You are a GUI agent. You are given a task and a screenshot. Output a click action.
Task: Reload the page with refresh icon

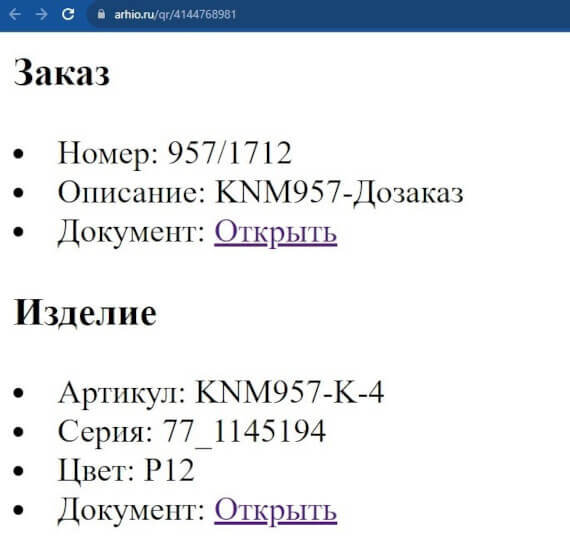click(x=68, y=15)
